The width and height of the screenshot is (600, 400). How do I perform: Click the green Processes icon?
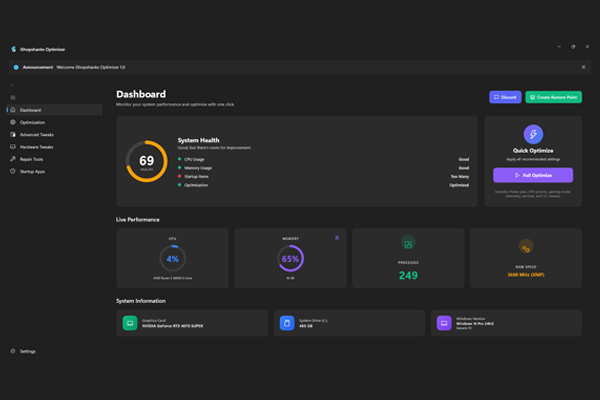pos(408,244)
